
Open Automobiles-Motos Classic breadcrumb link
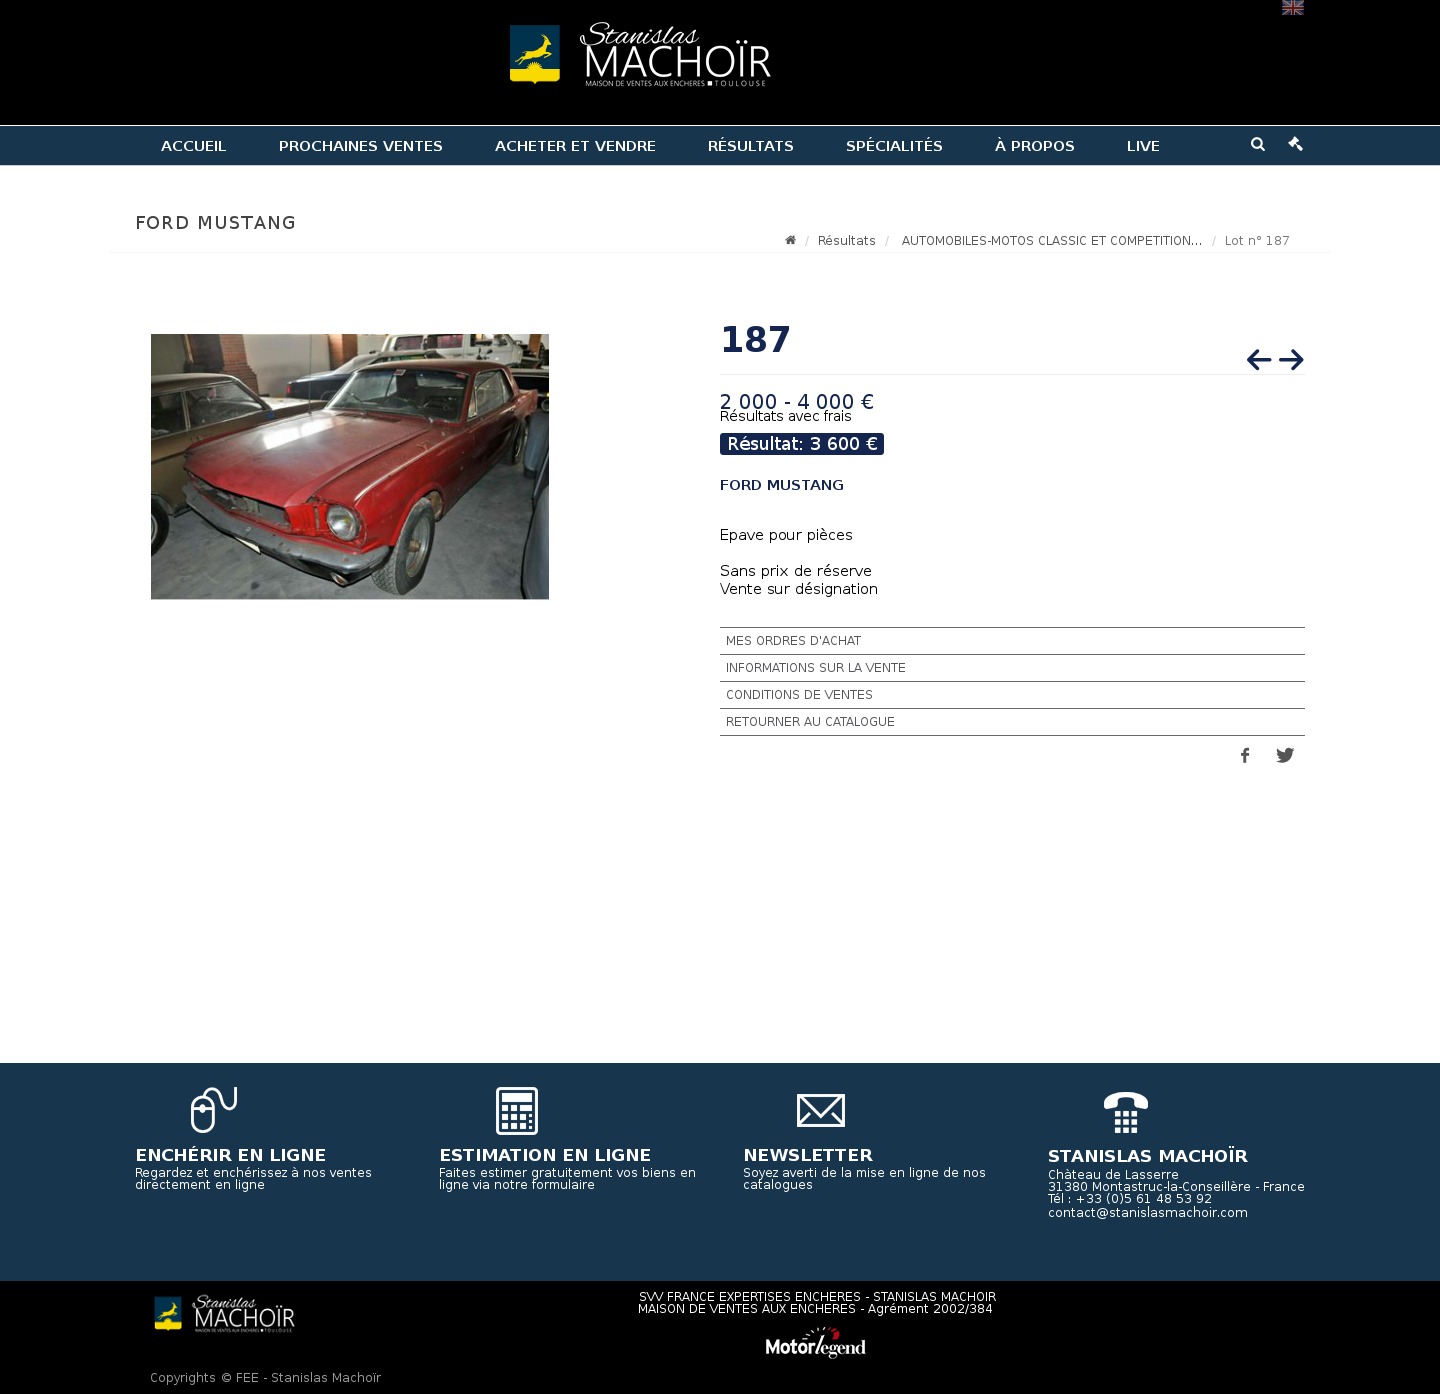(1052, 241)
